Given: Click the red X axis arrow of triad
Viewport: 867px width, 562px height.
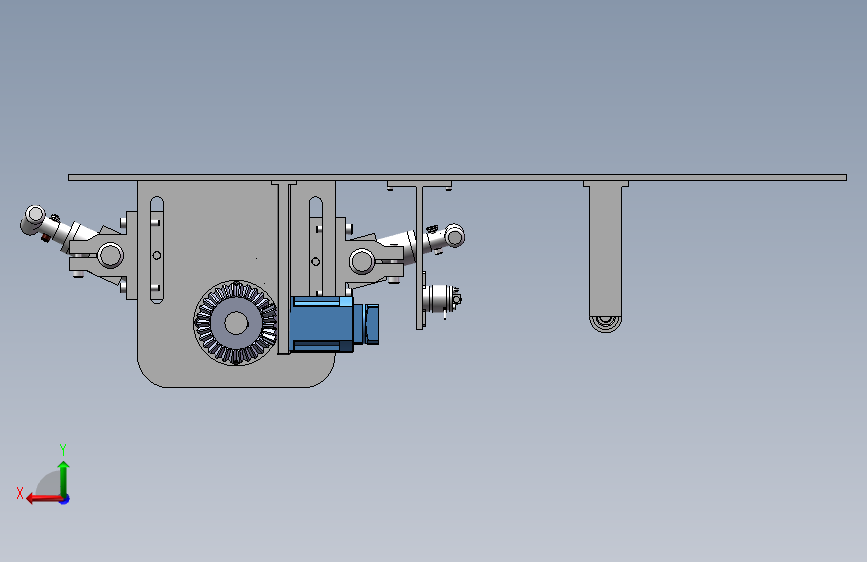Looking at the screenshot, I should tap(43, 499).
